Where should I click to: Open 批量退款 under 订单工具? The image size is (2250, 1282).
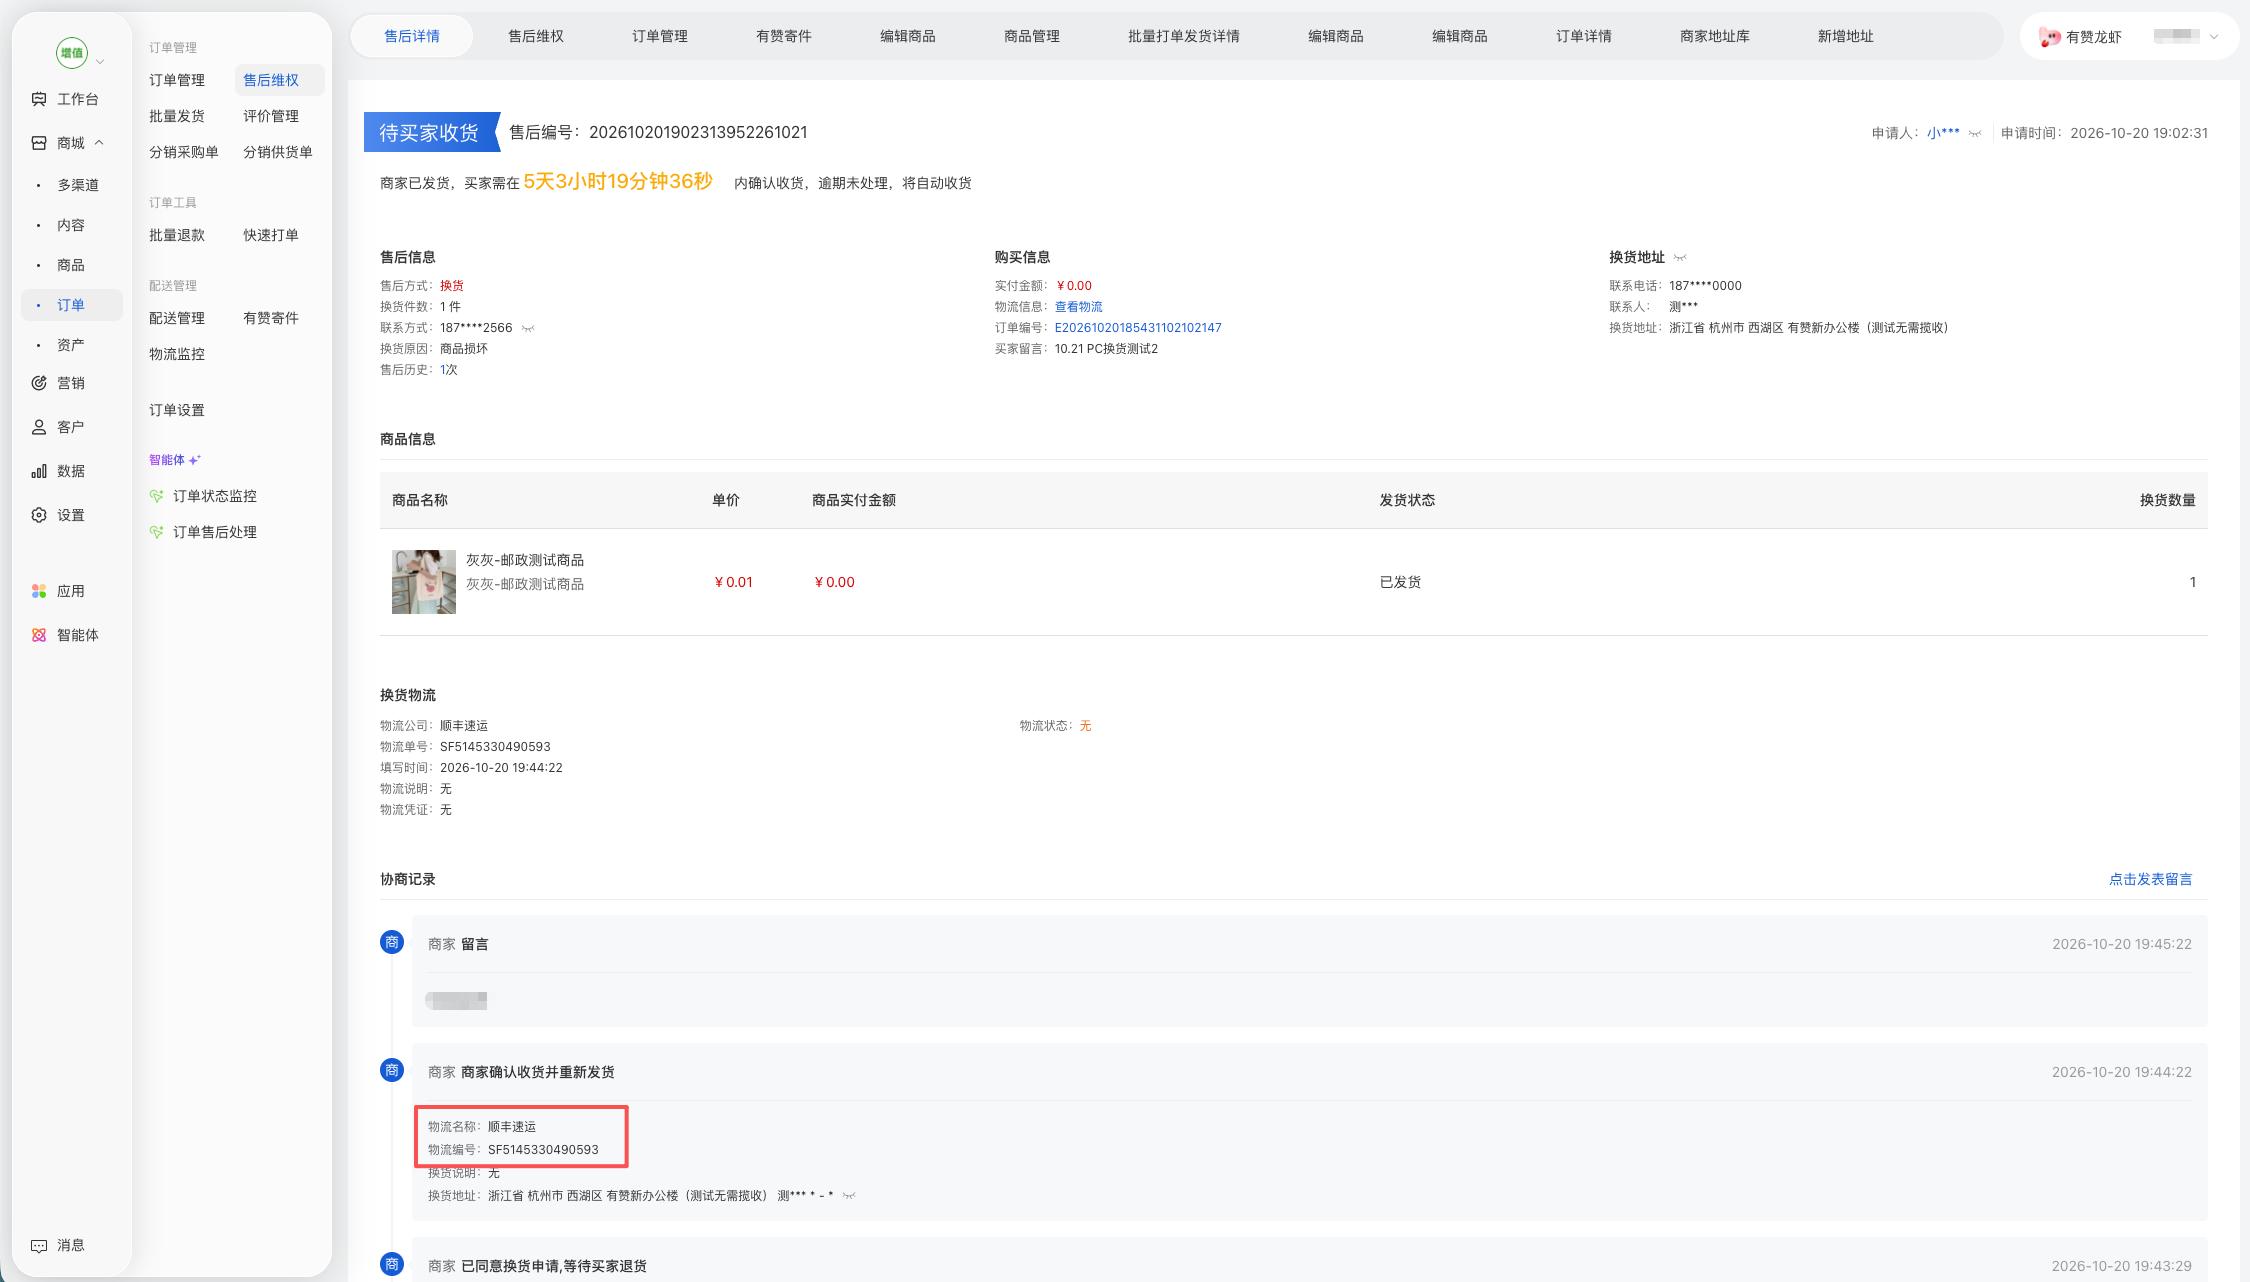click(177, 235)
